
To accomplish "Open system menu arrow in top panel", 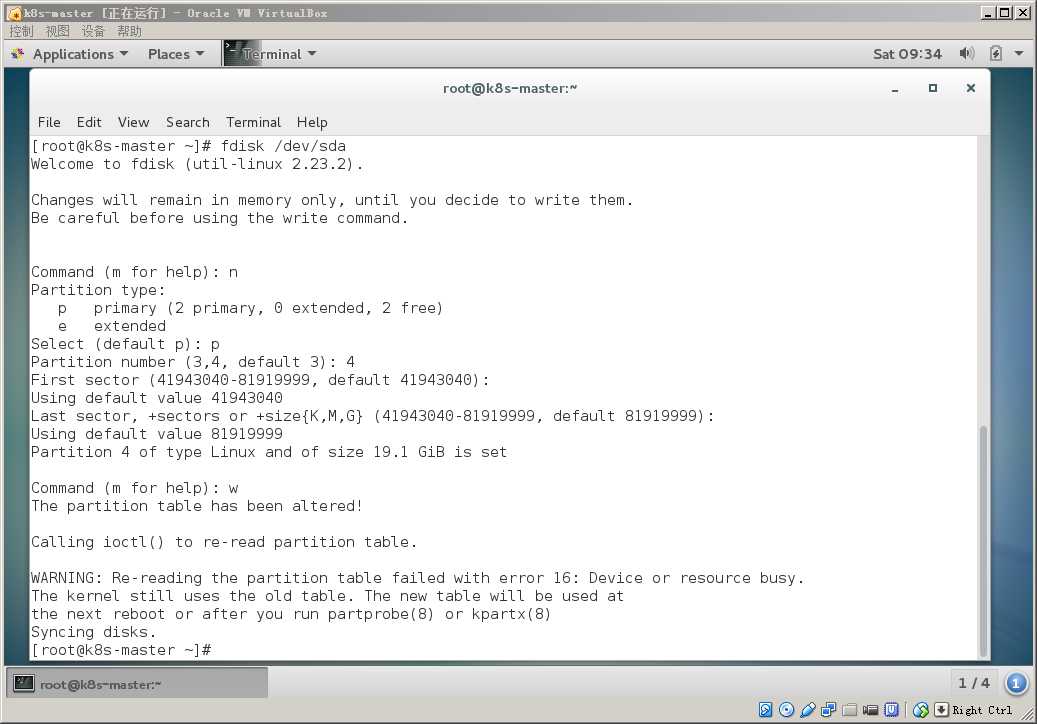I will pyautogui.click(x=1019, y=54).
